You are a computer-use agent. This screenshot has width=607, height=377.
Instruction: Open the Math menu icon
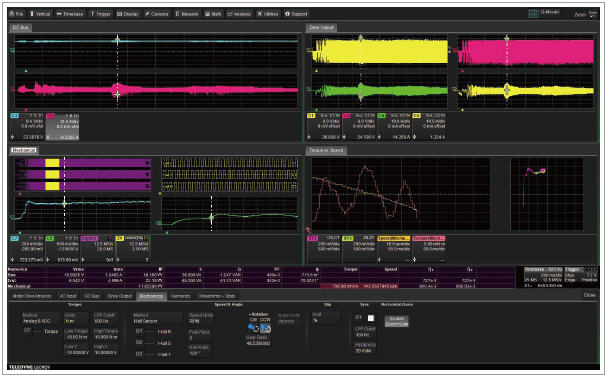213,14
